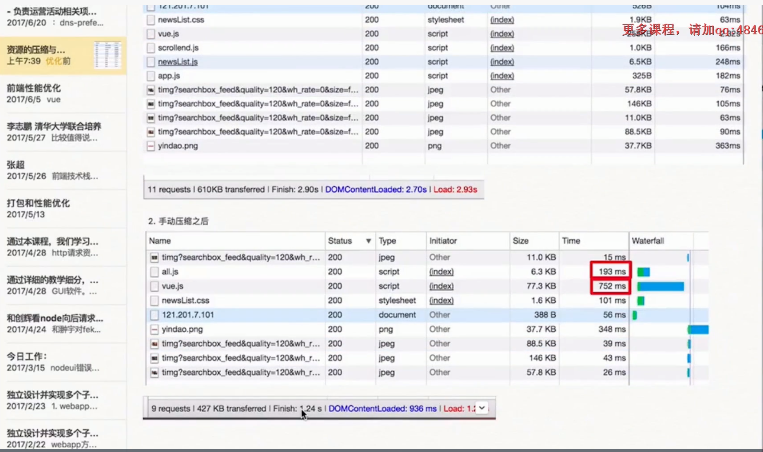Click the Waterfall column header
The height and width of the screenshot is (452, 763).
(x=649, y=241)
